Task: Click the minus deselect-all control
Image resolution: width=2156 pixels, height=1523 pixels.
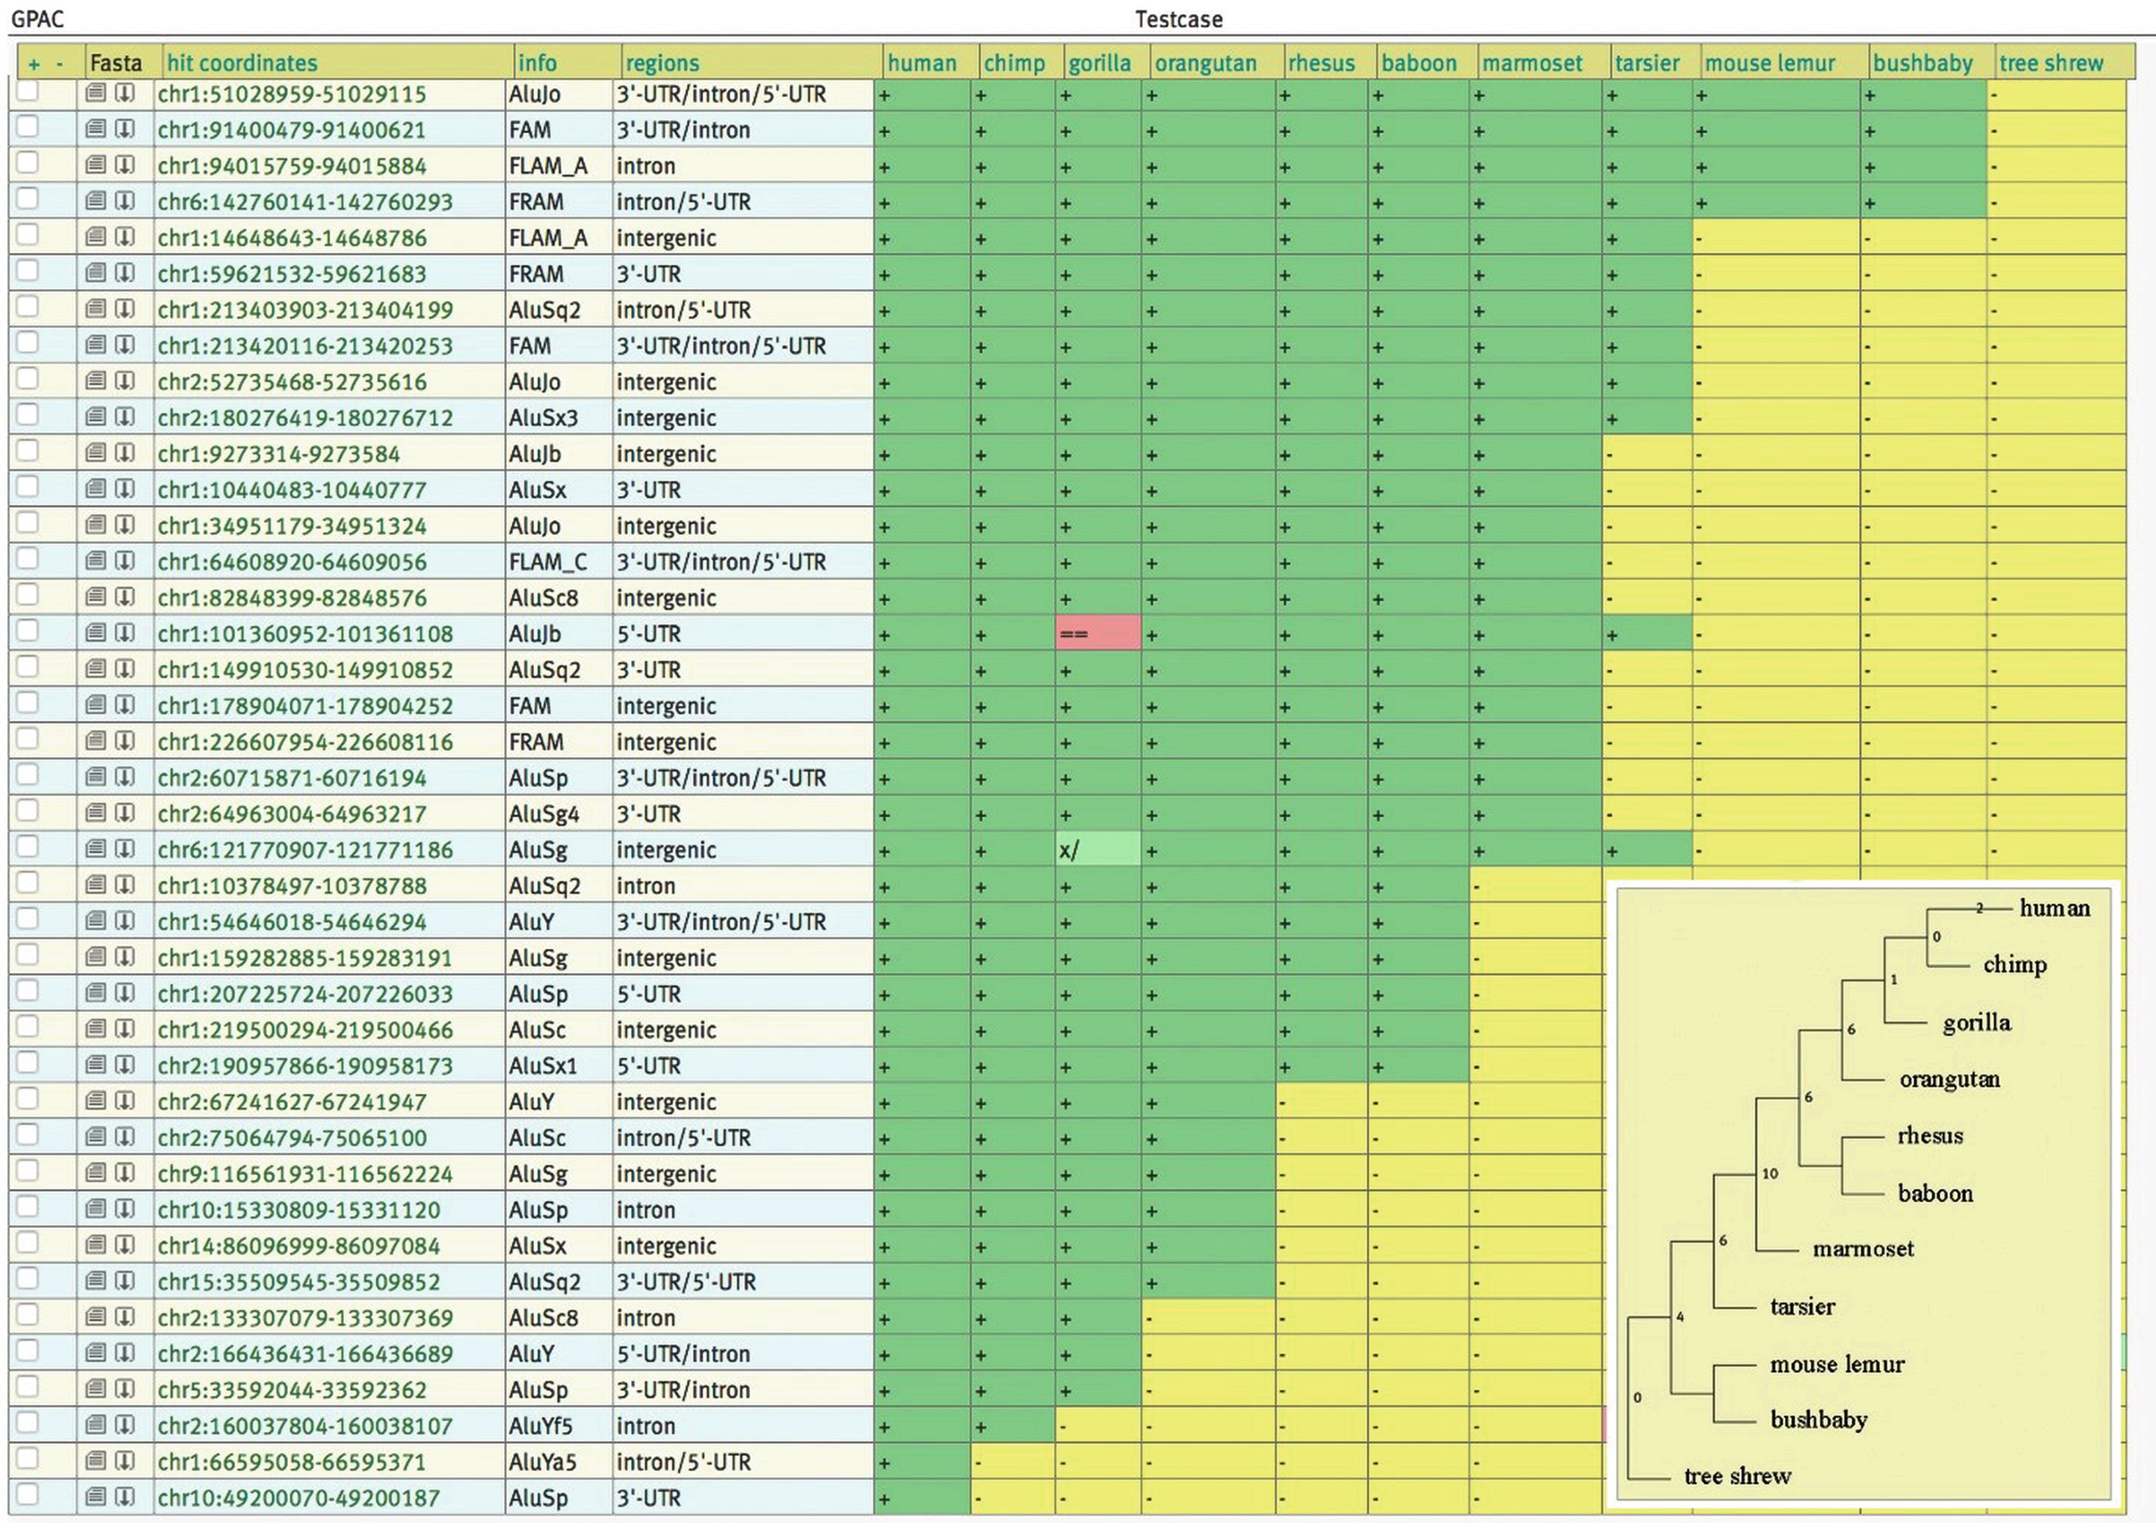Action: [x=60, y=65]
